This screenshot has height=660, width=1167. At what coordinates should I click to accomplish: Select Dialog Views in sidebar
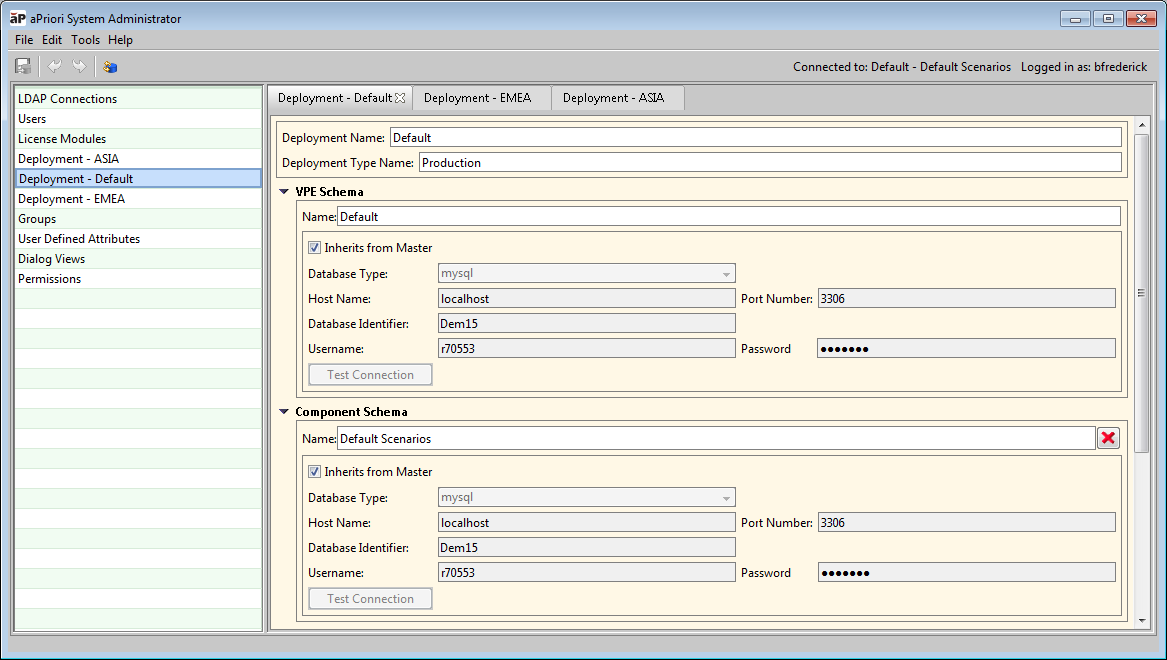(138, 259)
